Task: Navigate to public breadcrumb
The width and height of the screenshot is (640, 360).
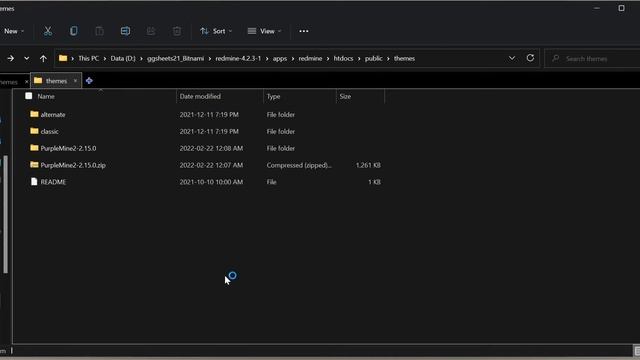Action: tap(373, 58)
